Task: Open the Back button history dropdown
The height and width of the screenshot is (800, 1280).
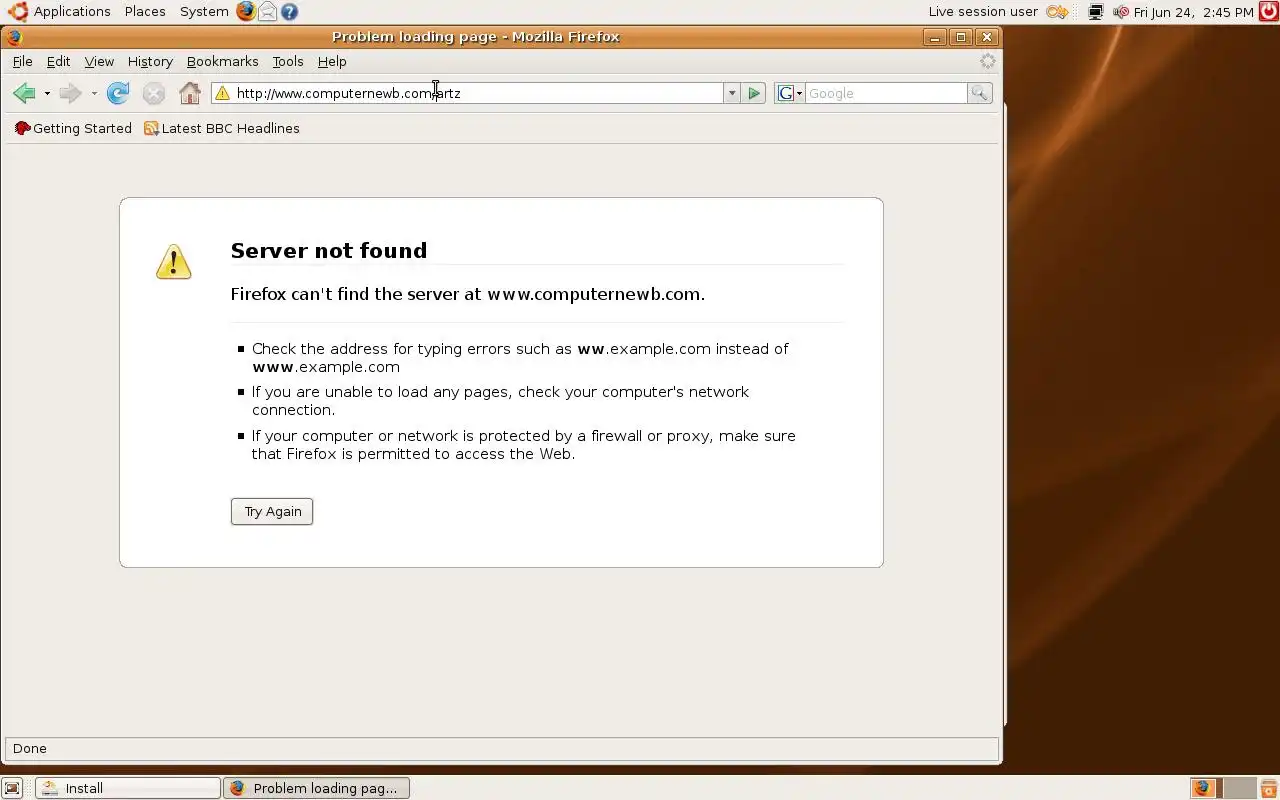Action: point(47,93)
